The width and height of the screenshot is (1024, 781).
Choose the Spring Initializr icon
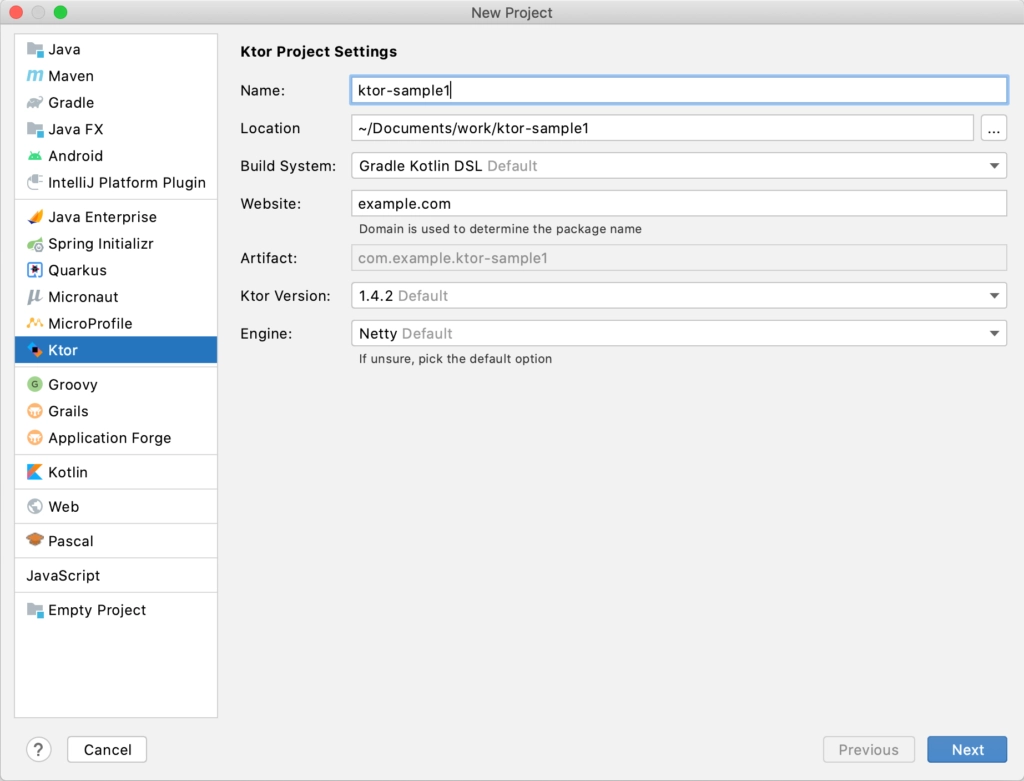click(x=35, y=244)
